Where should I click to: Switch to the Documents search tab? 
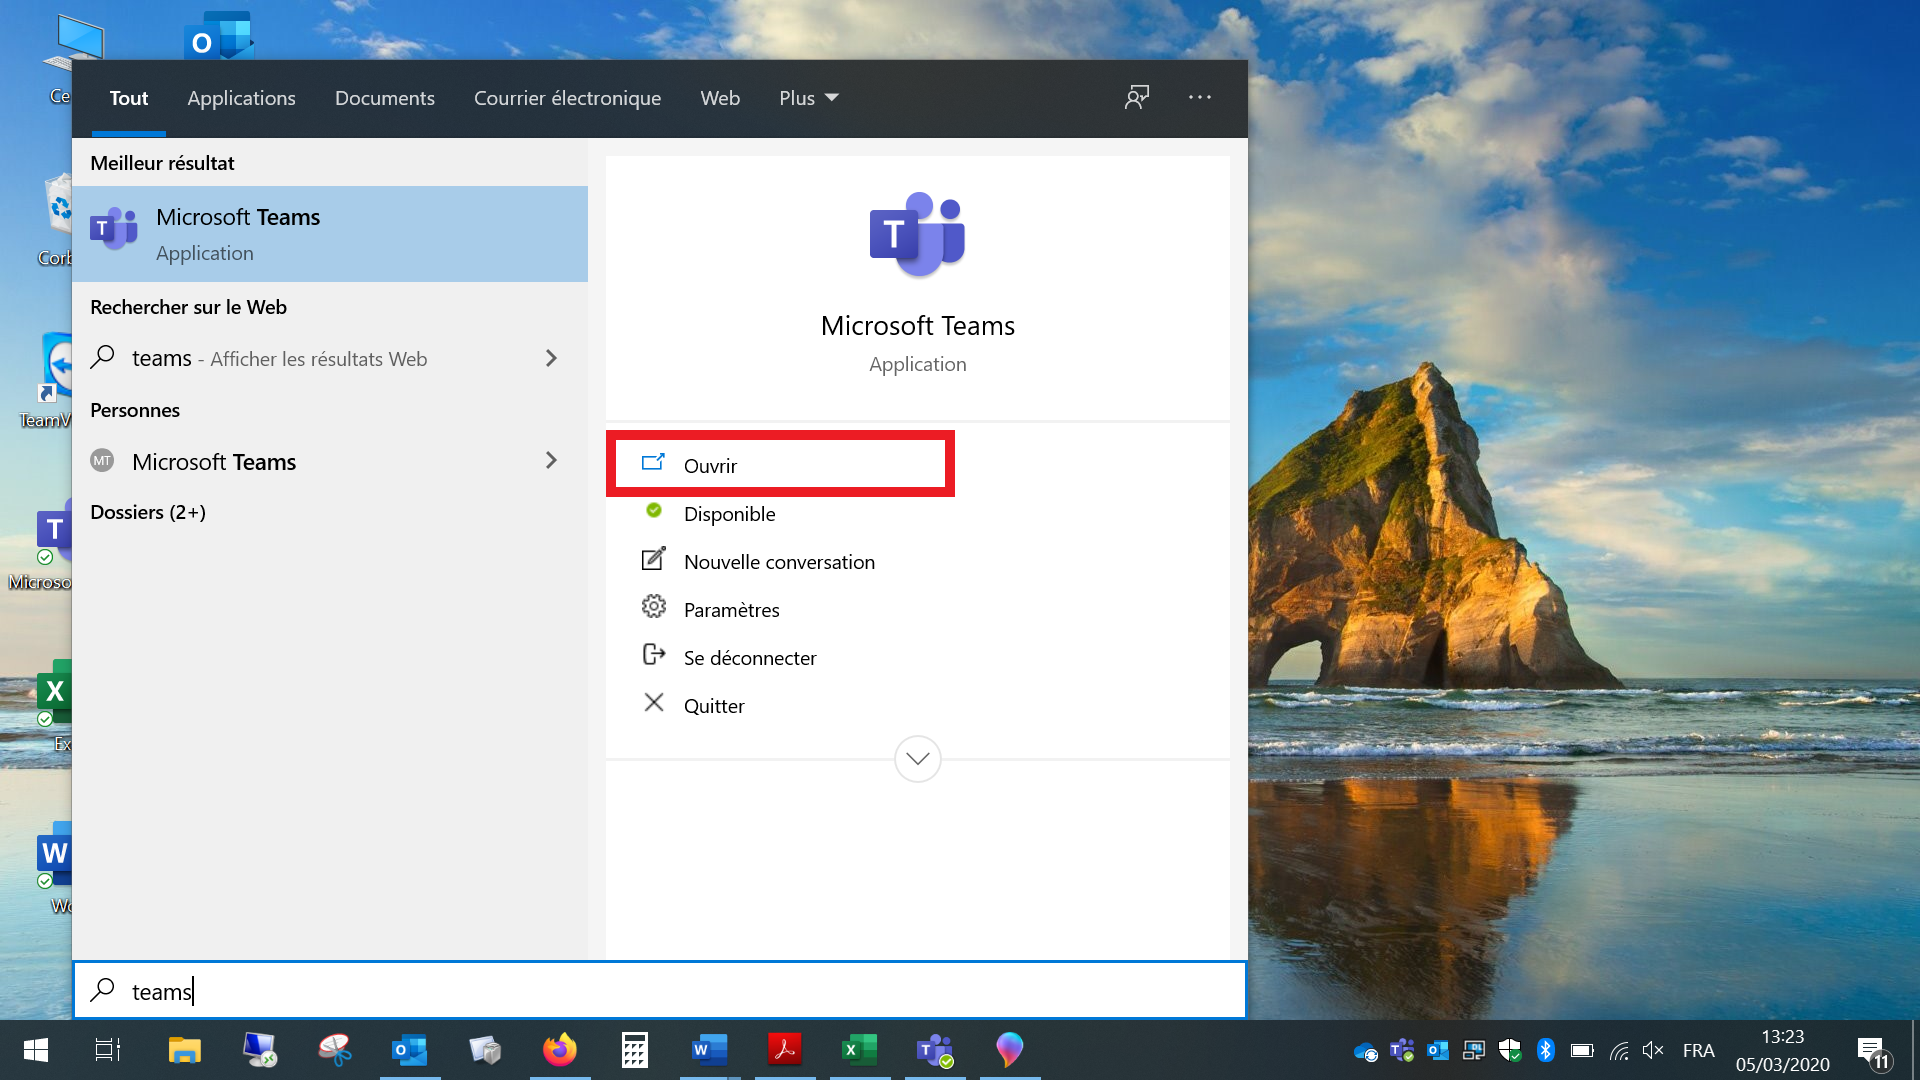click(385, 98)
